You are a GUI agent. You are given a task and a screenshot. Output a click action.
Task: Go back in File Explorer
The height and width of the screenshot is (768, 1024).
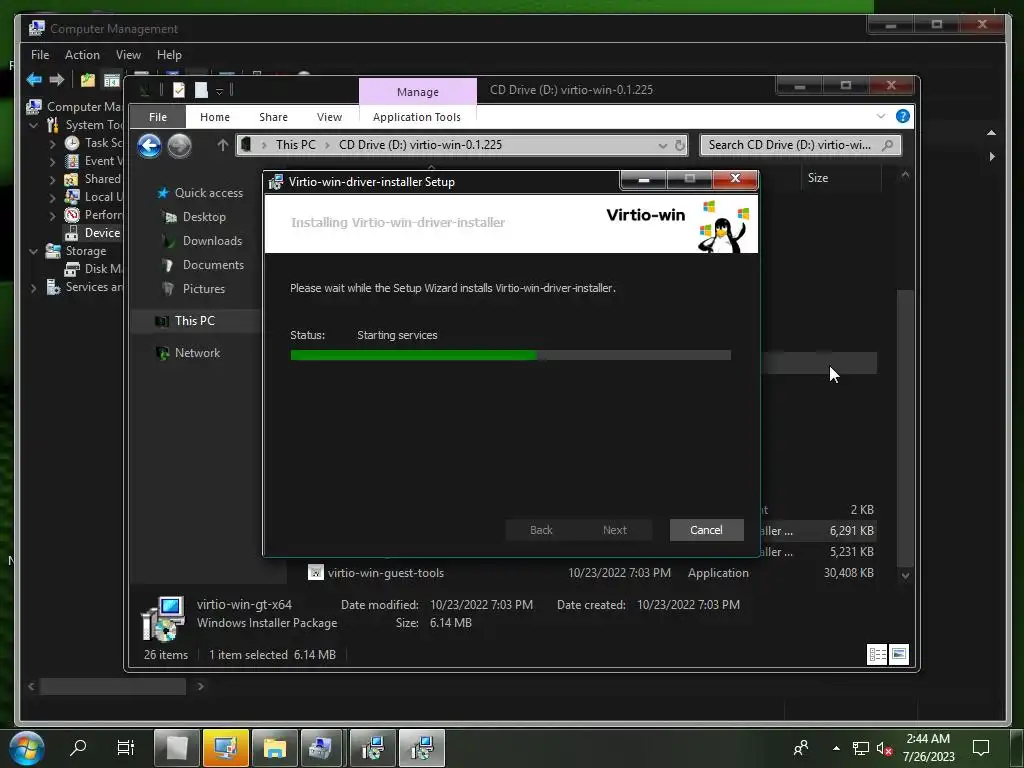150,146
